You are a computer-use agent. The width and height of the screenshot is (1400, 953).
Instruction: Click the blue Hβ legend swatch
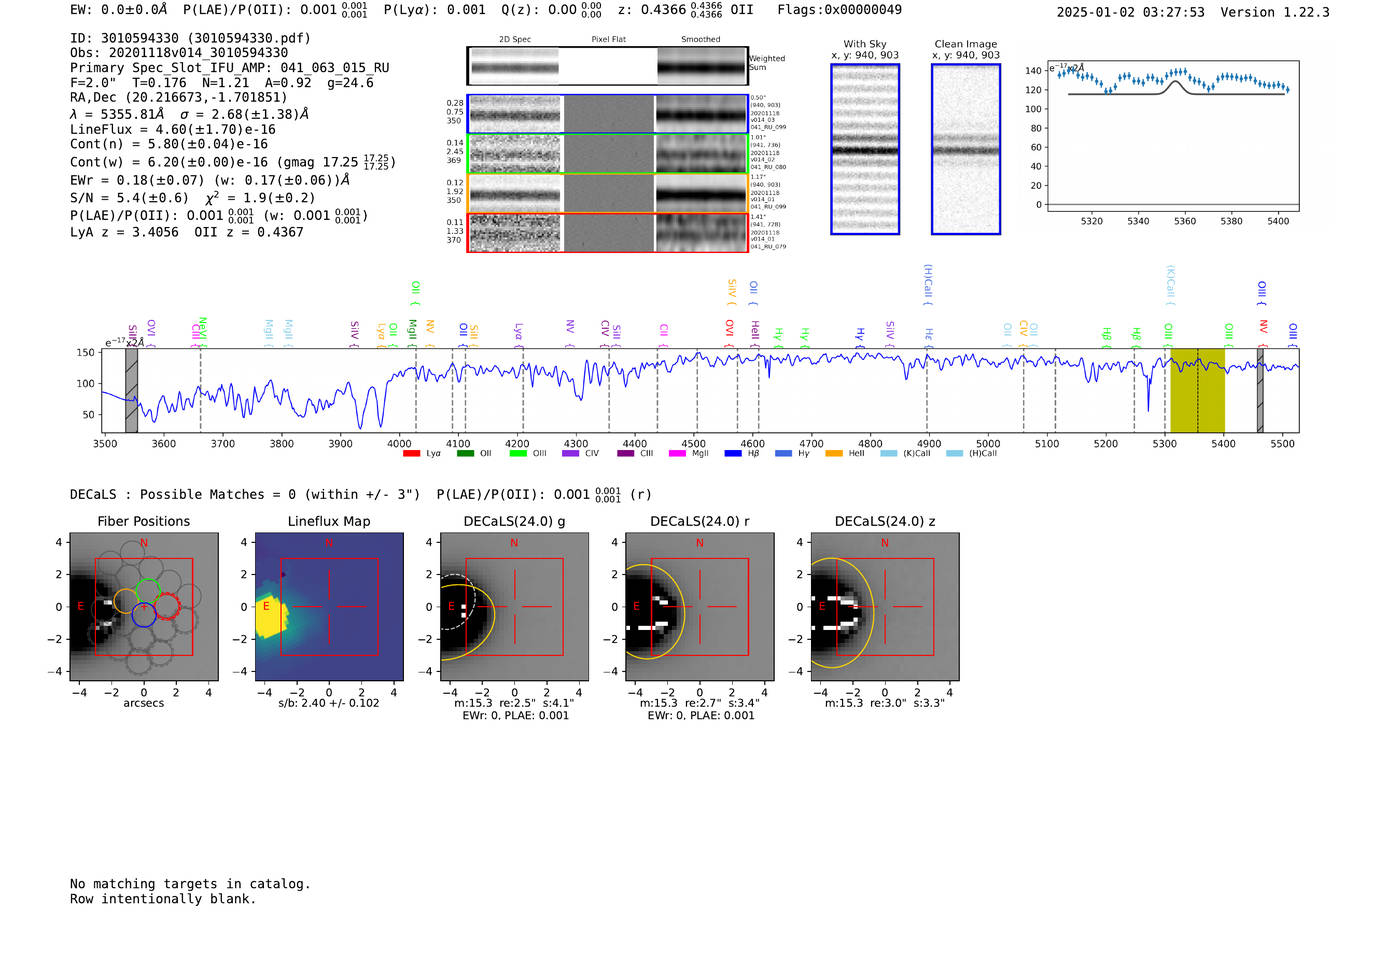[x=733, y=454]
